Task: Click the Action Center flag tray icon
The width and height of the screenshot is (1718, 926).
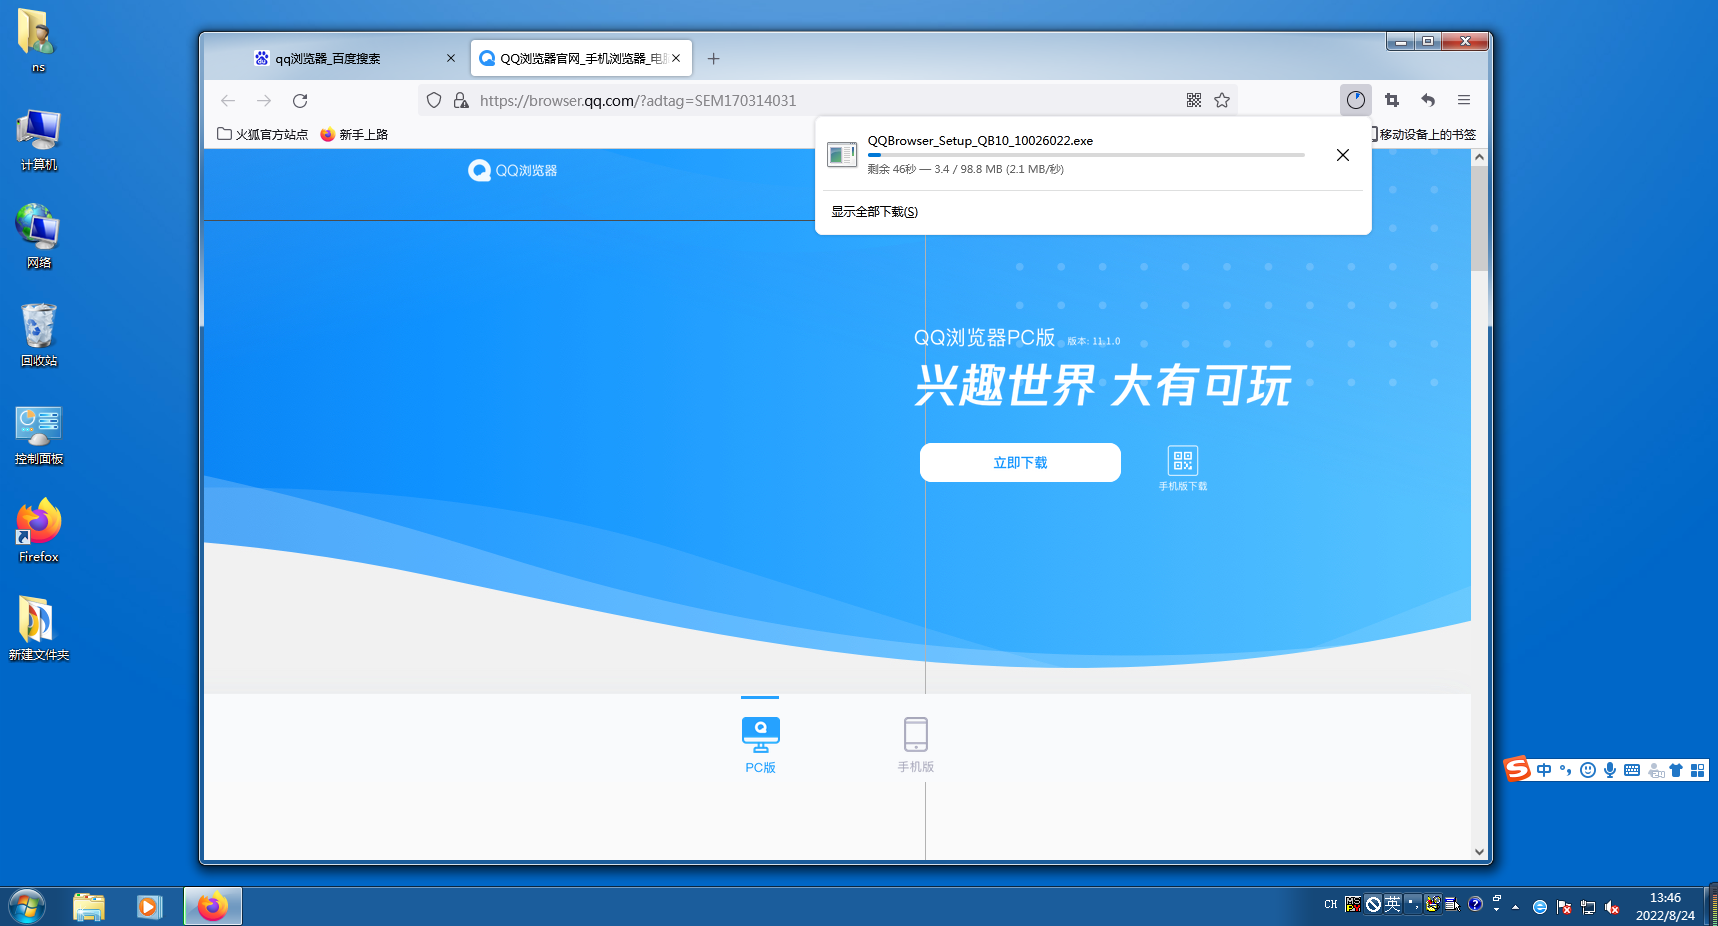Action: coord(1564,907)
